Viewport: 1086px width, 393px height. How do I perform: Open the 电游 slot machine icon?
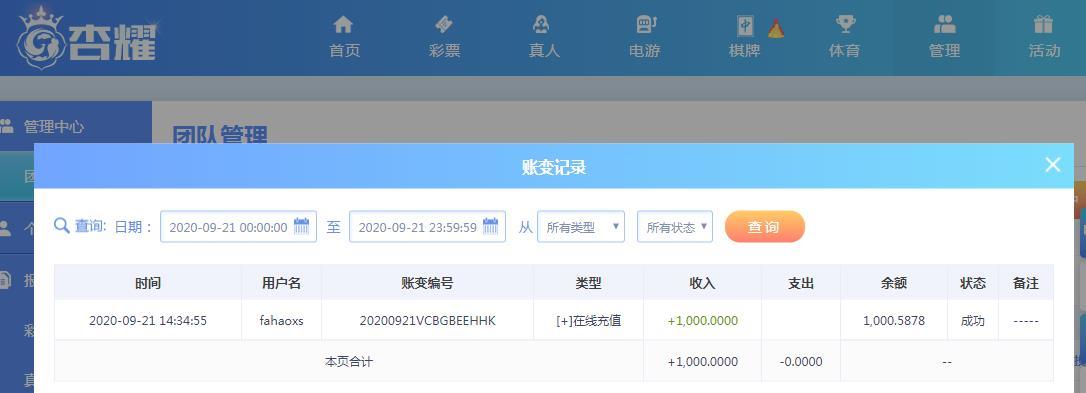pos(645,25)
